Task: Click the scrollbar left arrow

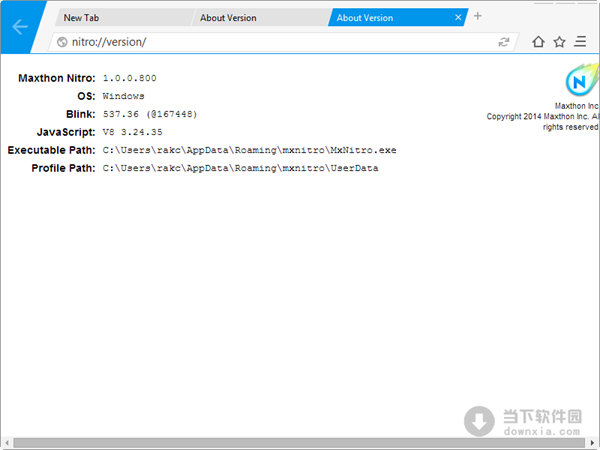Action: (7, 443)
